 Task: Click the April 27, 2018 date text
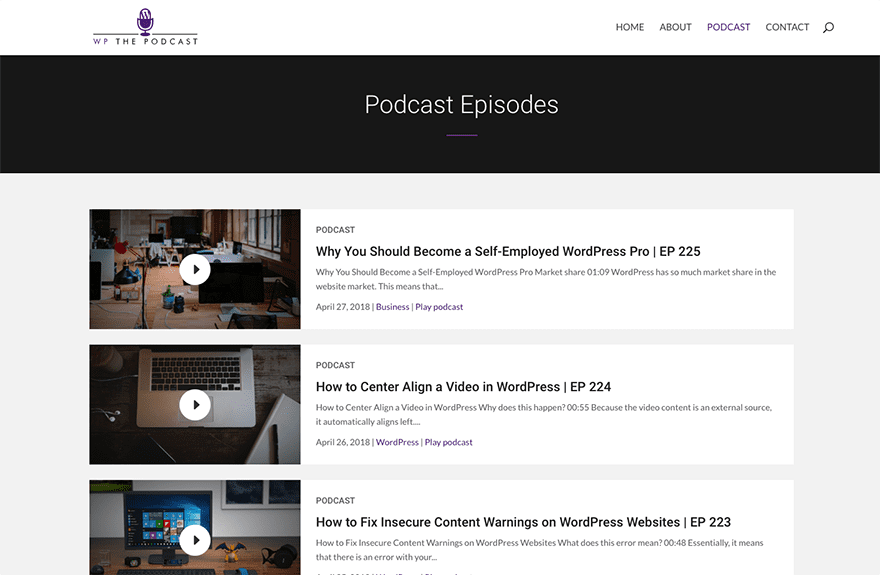(343, 307)
